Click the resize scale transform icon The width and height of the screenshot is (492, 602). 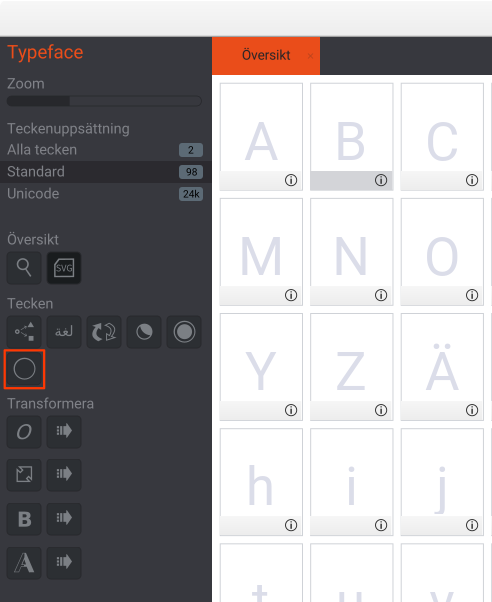tap(24, 475)
